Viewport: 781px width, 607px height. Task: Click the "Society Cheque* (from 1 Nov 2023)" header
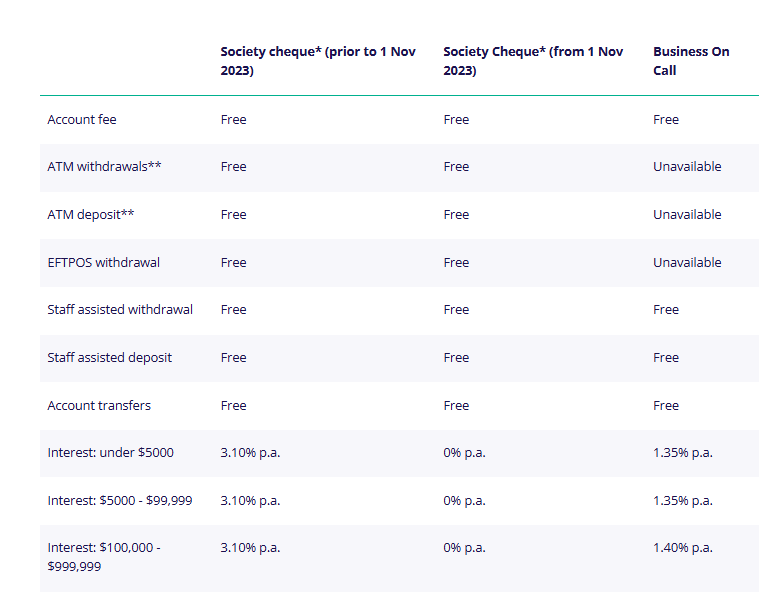pos(533,61)
